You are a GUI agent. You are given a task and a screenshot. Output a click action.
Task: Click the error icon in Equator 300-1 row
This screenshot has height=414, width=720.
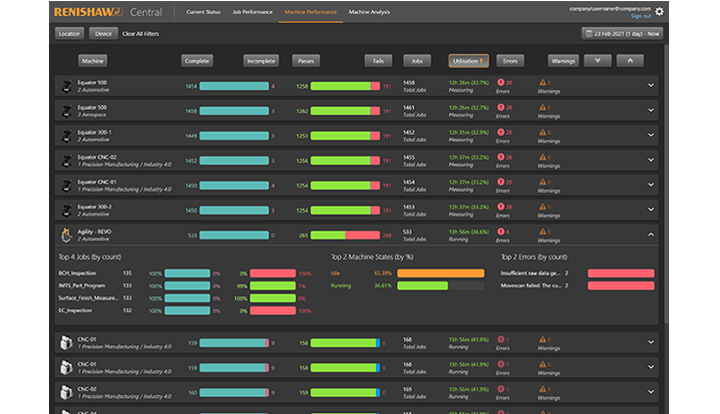point(501,132)
